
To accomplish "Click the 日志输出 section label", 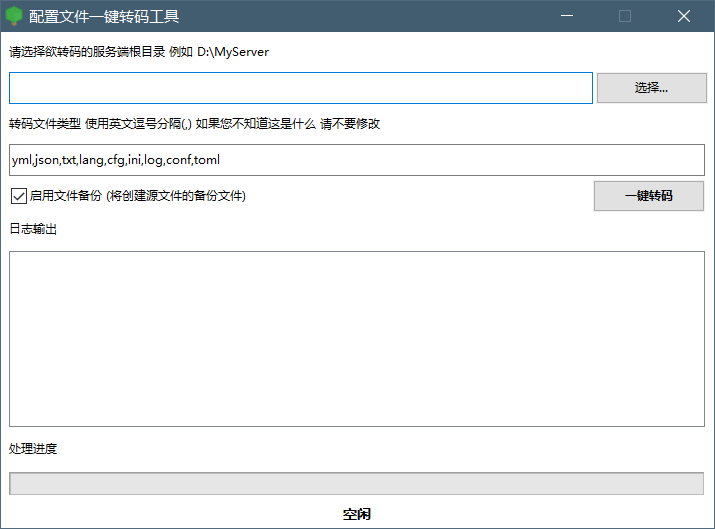I will pyautogui.click(x=33, y=230).
